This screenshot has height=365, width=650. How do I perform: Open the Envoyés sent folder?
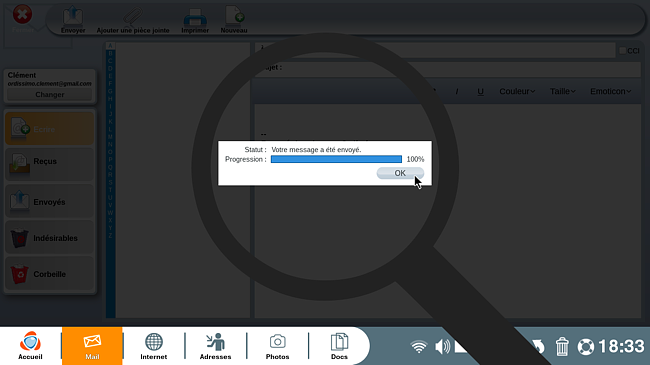click(x=49, y=201)
